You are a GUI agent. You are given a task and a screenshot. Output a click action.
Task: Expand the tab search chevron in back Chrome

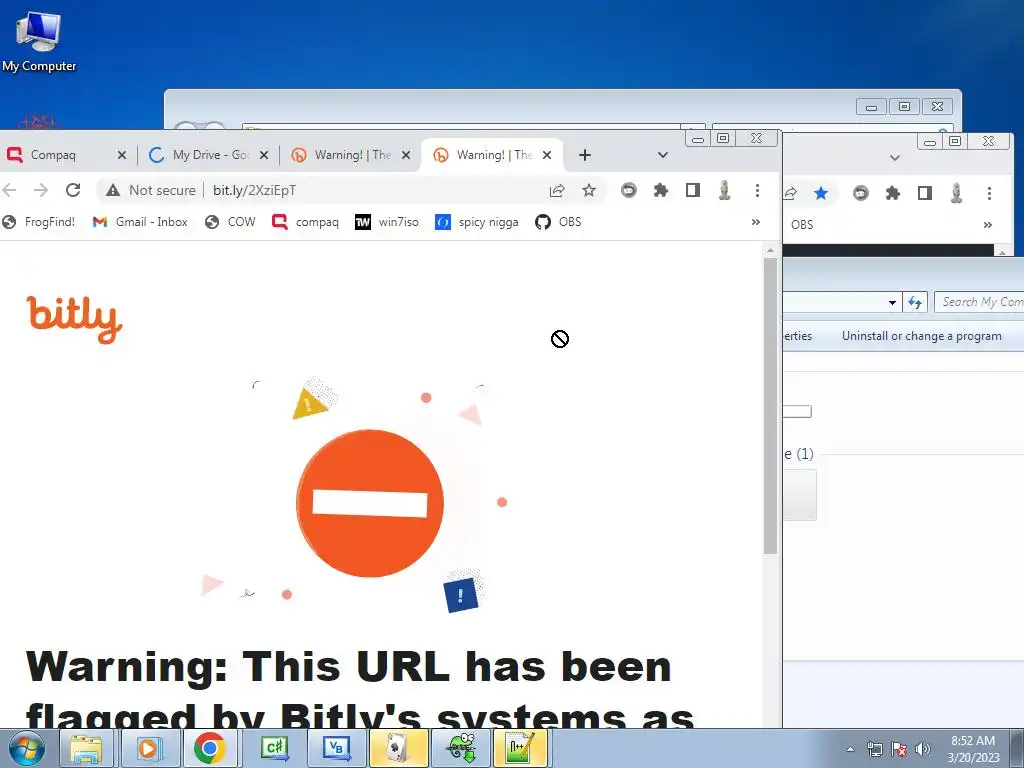pos(895,157)
